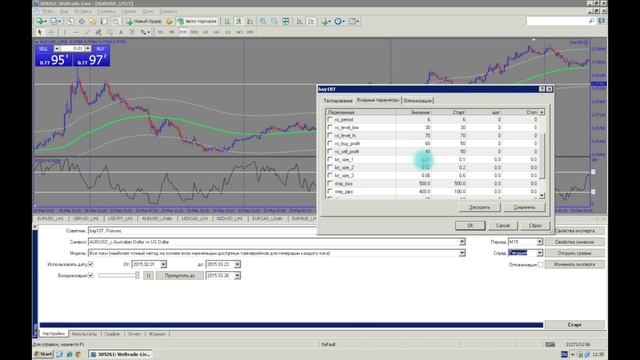Viewport: 640px width, 360px height.
Task: Open the Skip-to date 2015.03.26 dropdown
Action: pos(237,276)
